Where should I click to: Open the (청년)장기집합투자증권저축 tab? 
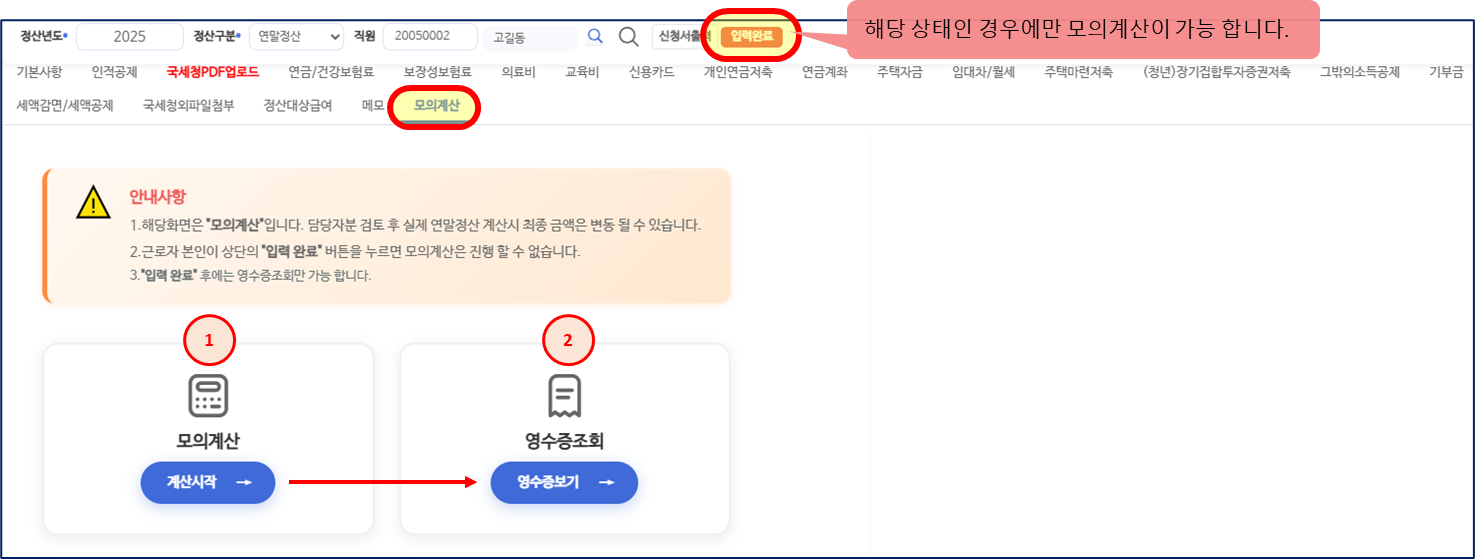click(1217, 72)
